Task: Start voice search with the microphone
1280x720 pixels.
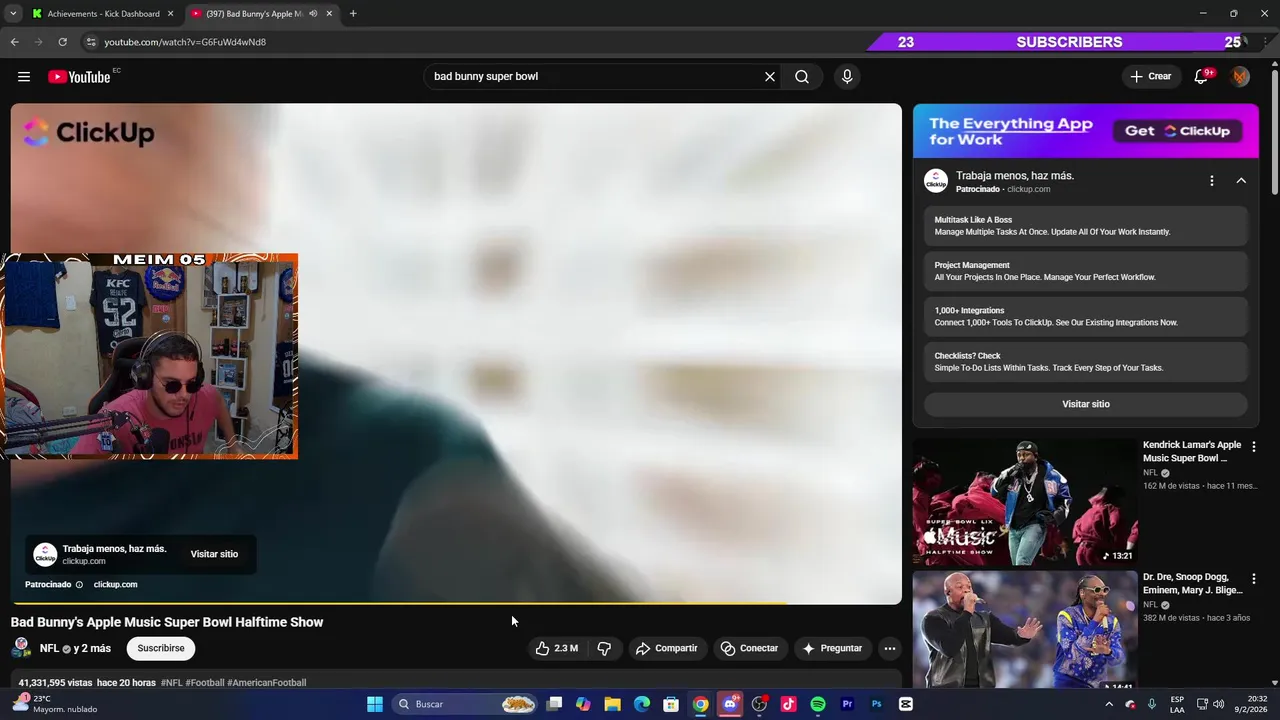Action: pos(847,77)
